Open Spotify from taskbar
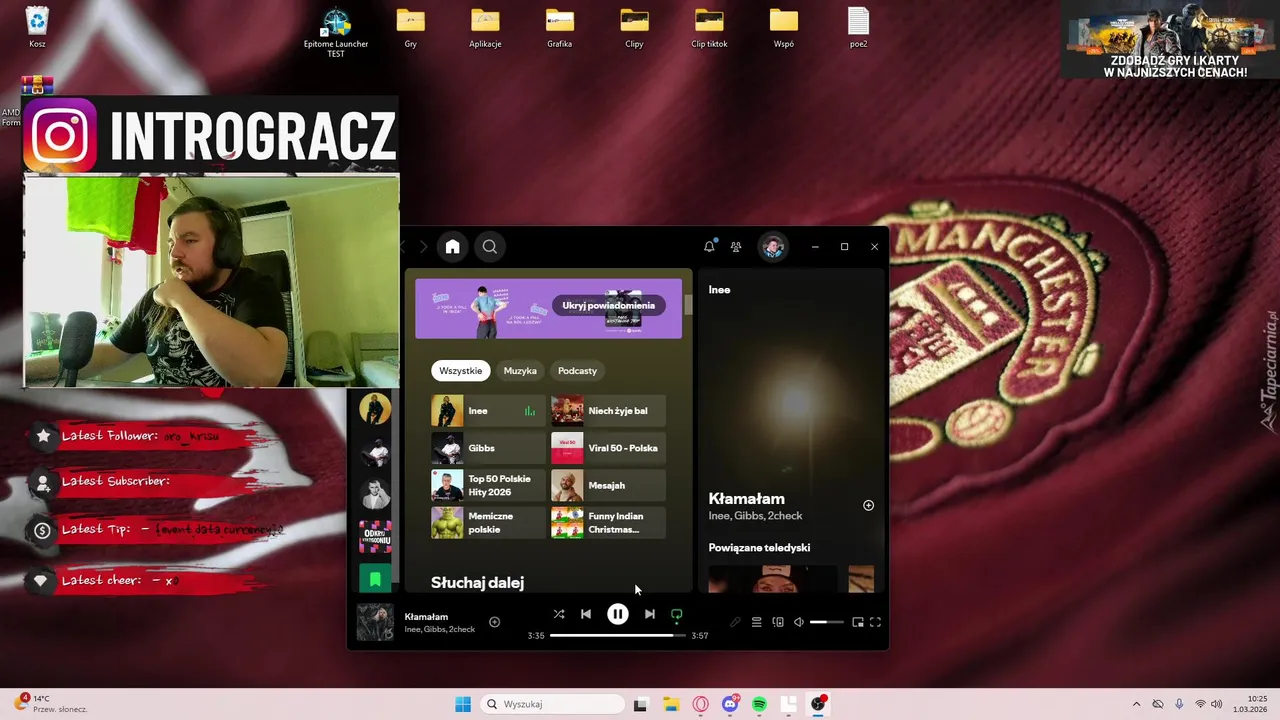 [x=759, y=704]
